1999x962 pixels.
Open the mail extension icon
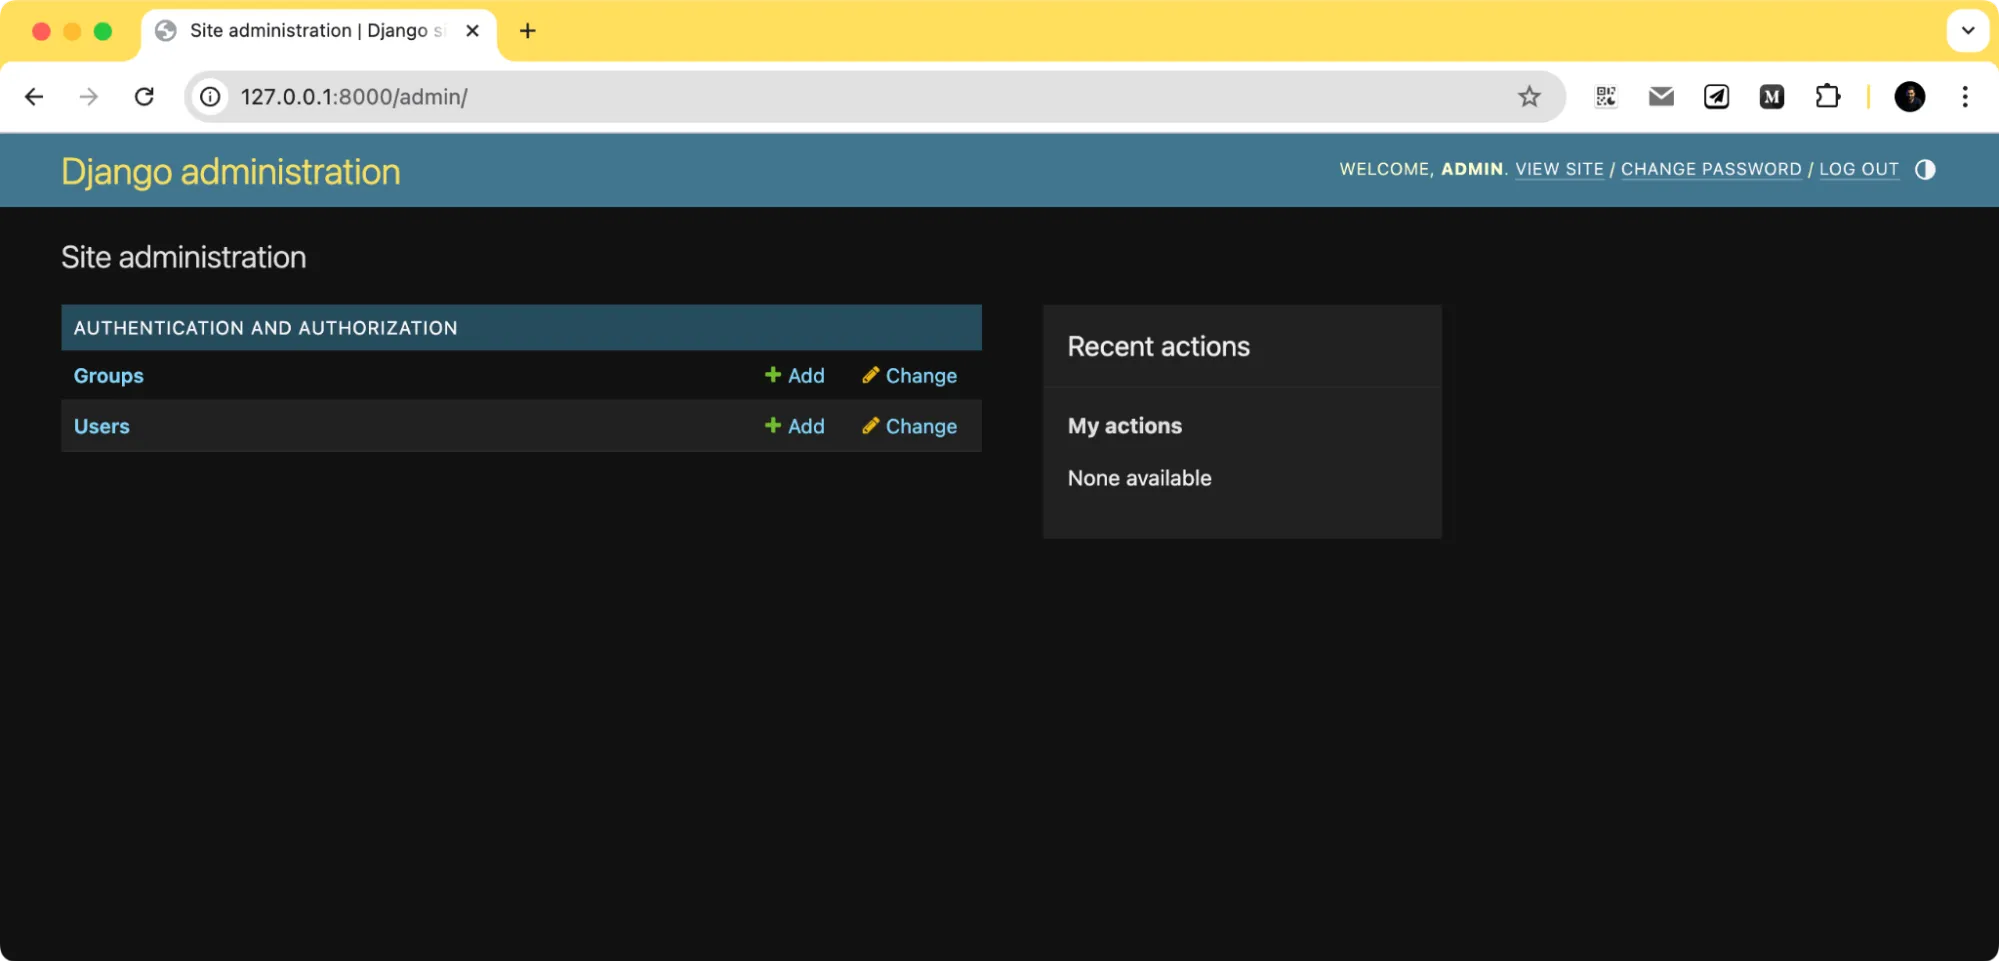coord(1661,96)
